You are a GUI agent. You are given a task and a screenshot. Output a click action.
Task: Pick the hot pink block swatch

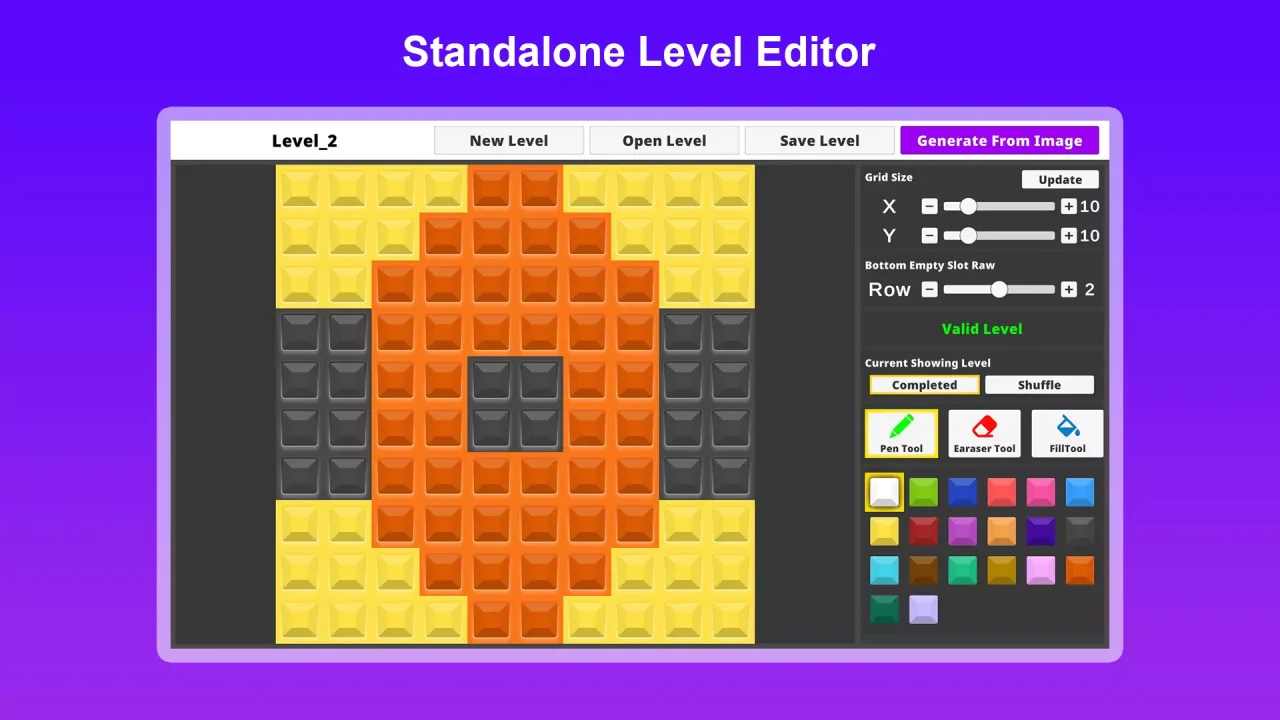1040,492
